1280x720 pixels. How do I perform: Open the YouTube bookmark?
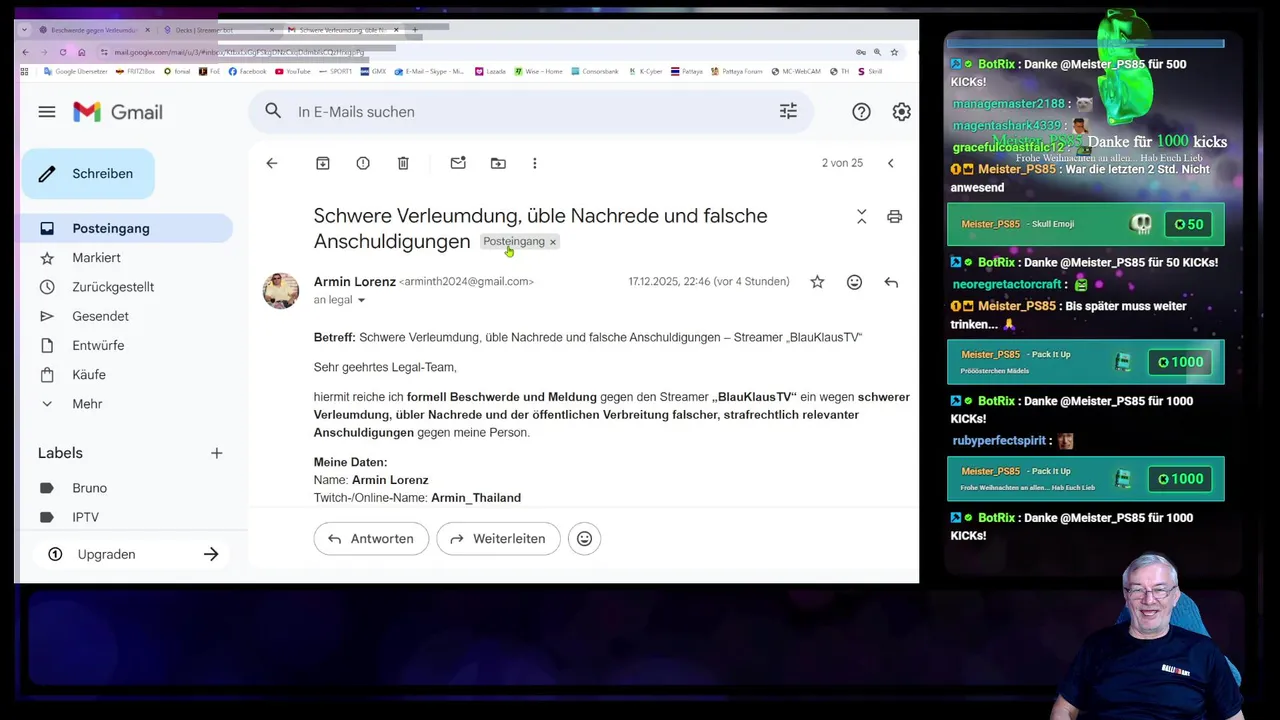(x=292, y=72)
